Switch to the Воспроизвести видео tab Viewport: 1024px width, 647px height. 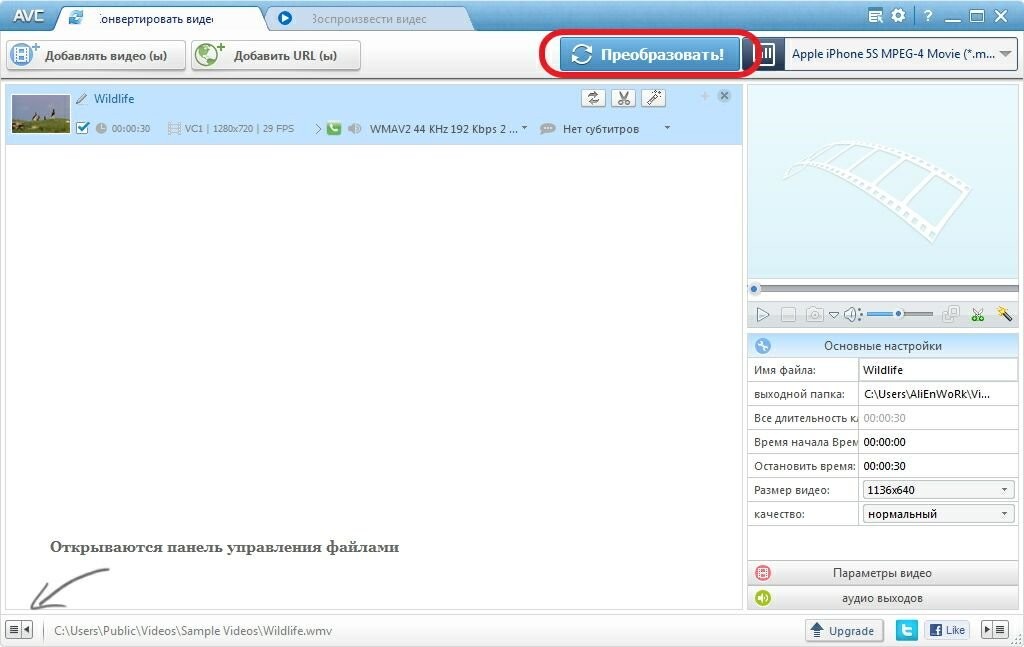[368, 18]
